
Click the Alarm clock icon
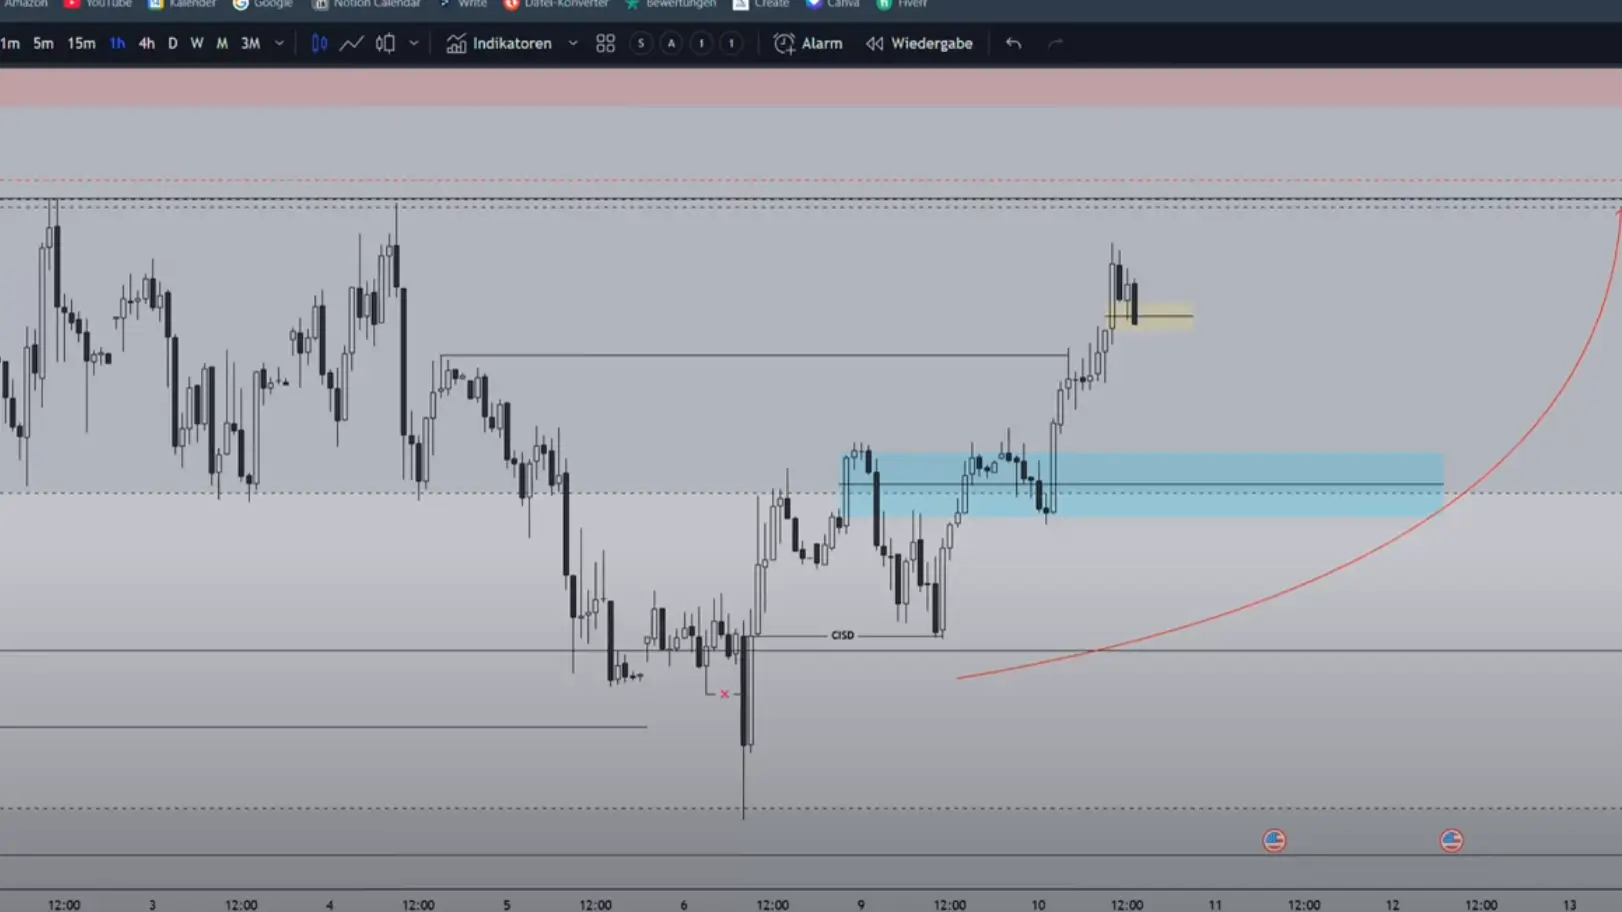pyautogui.click(x=784, y=43)
